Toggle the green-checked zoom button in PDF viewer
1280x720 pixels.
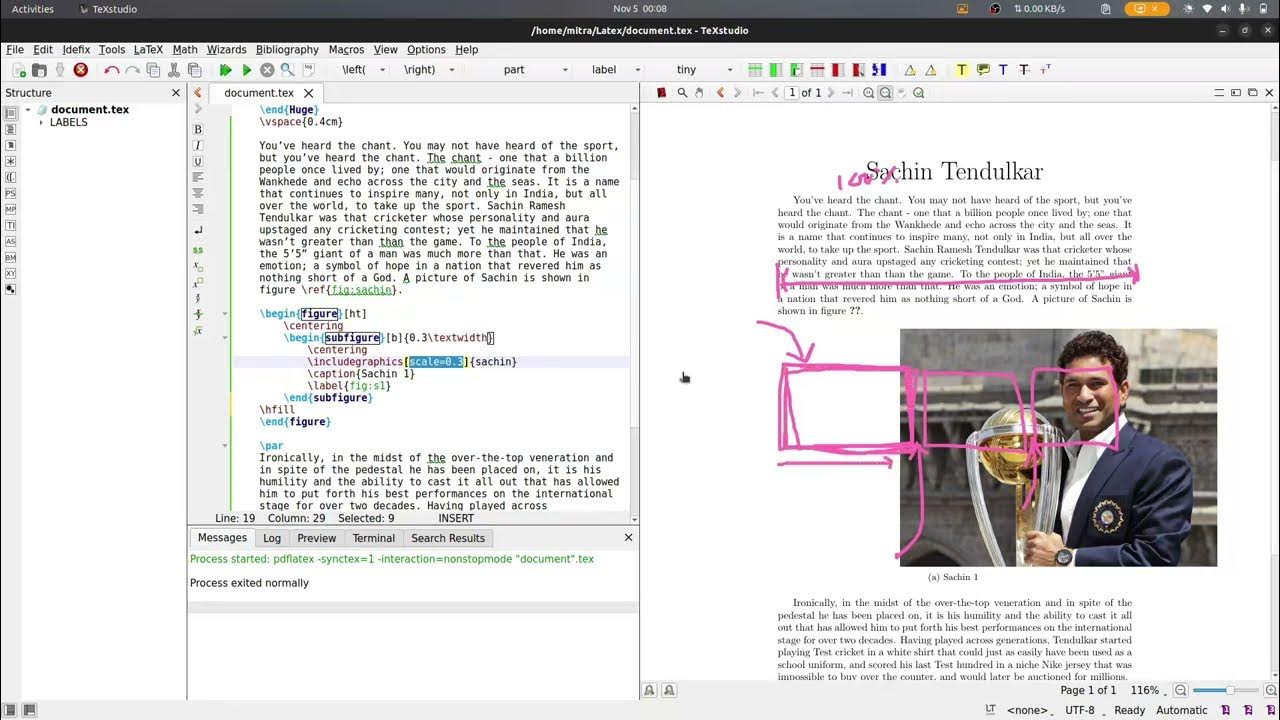918,93
